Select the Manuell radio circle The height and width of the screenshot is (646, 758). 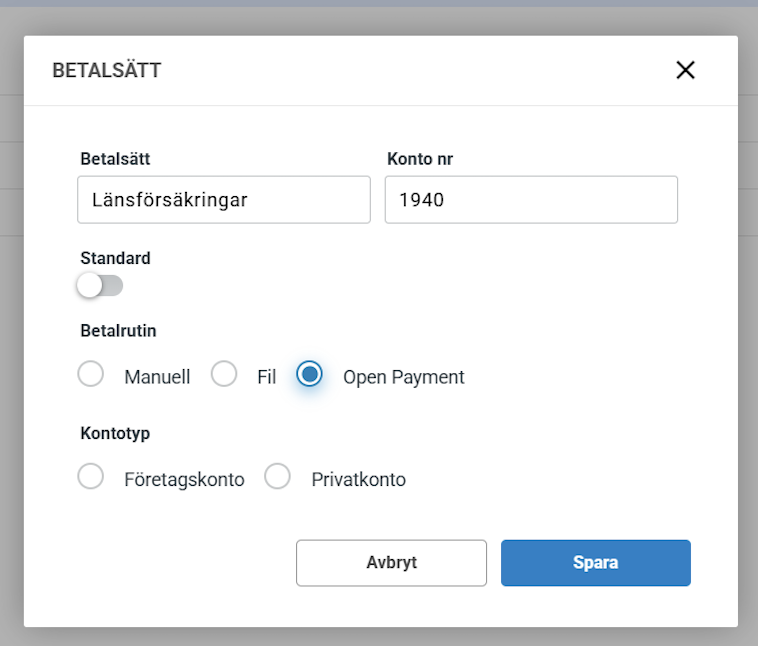pos(90,374)
